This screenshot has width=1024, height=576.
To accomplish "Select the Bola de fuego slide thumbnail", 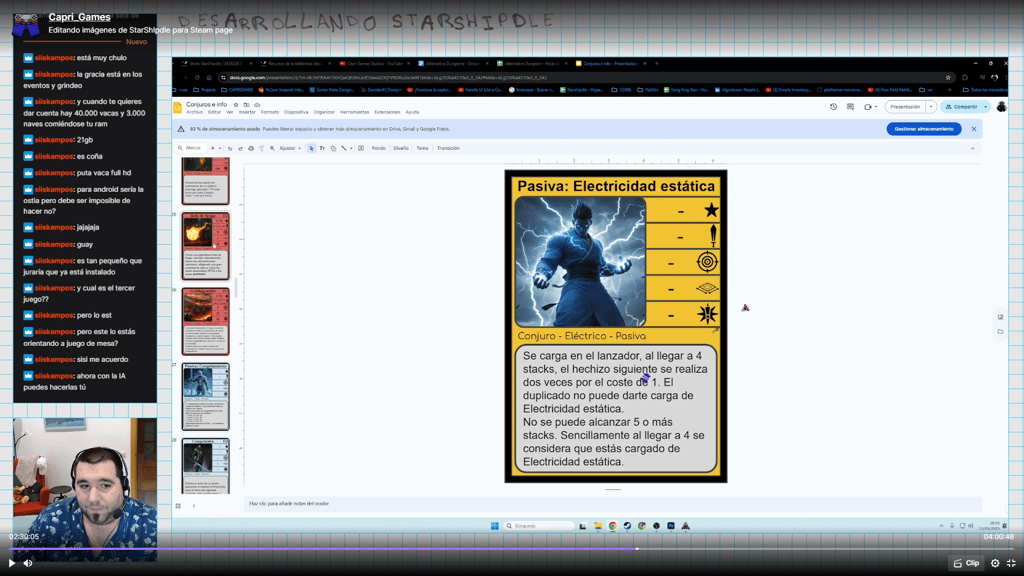I will click(x=206, y=246).
